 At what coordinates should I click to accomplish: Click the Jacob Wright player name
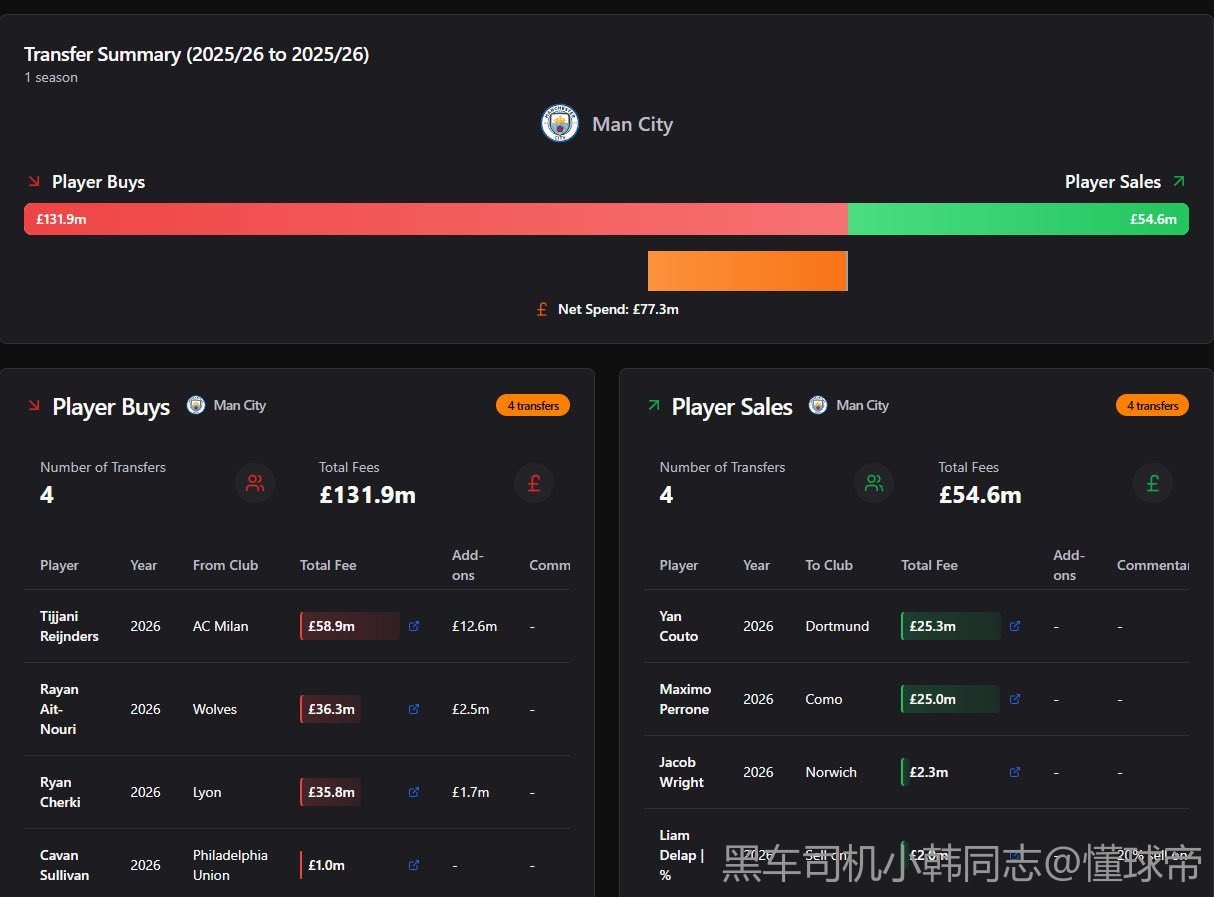pyautogui.click(x=682, y=772)
